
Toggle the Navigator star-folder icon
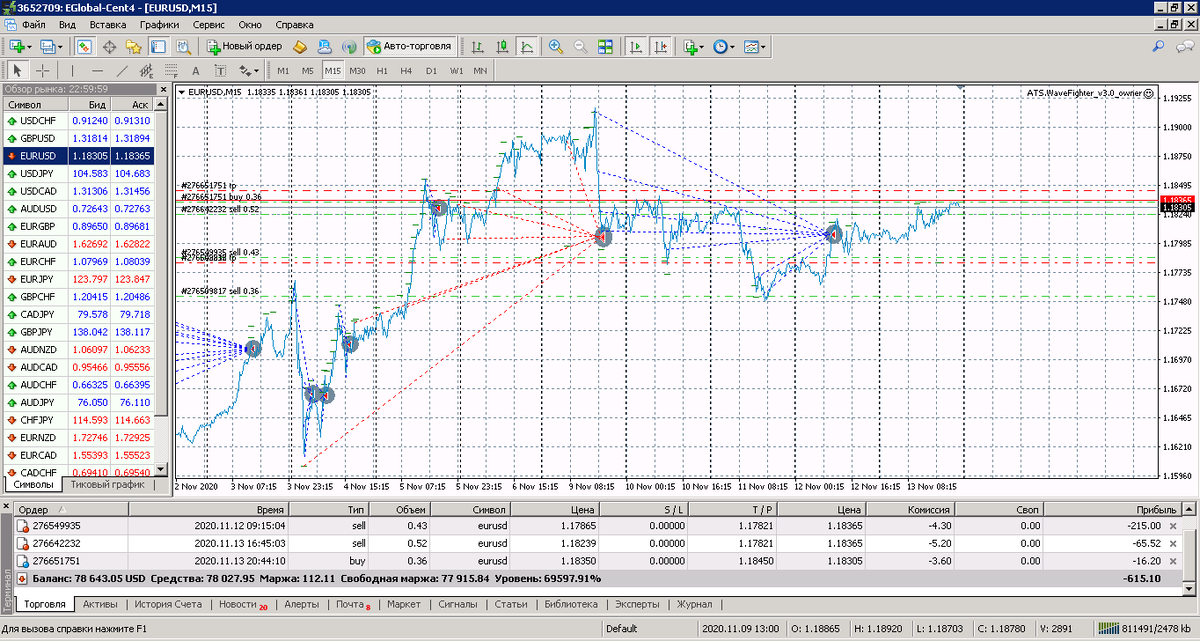[x=135, y=46]
